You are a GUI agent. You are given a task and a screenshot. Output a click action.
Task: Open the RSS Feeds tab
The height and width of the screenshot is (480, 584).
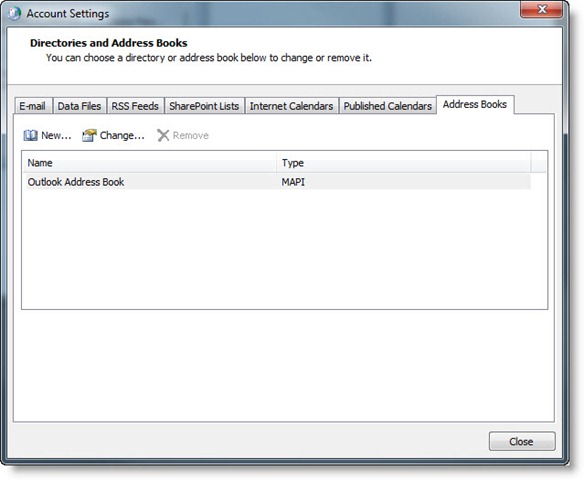(135, 106)
